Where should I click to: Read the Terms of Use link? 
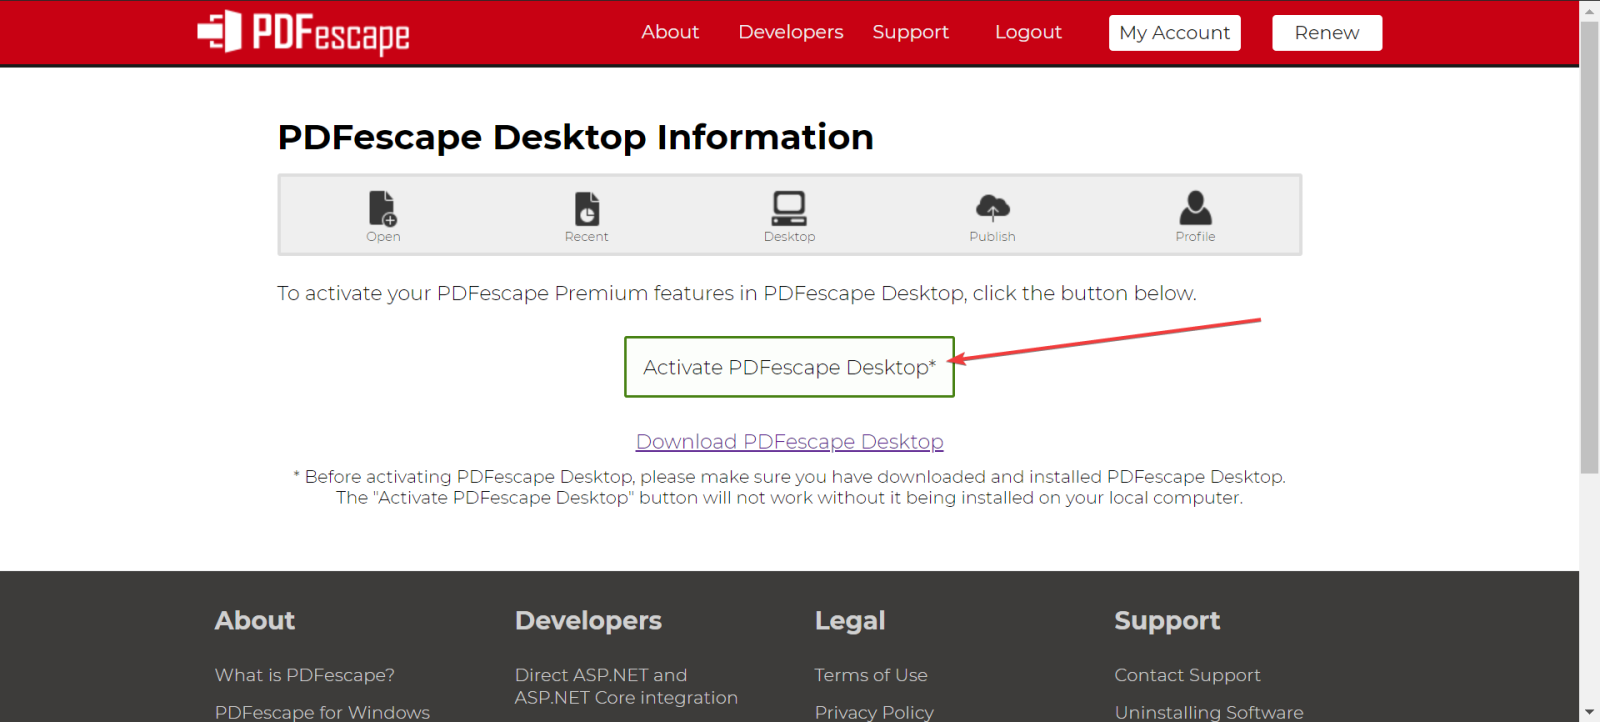click(871, 675)
